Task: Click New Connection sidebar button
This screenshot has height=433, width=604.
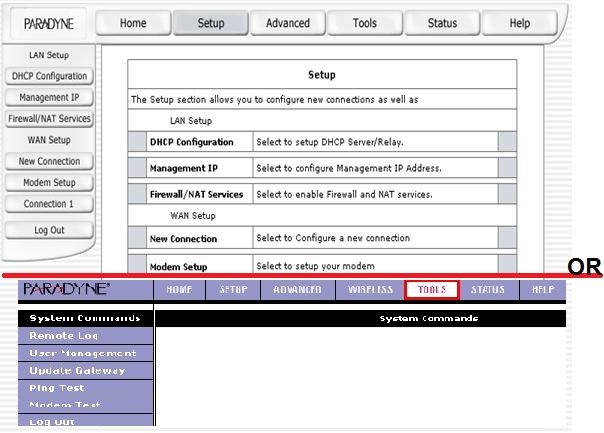Action: pyautogui.click(x=49, y=161)
